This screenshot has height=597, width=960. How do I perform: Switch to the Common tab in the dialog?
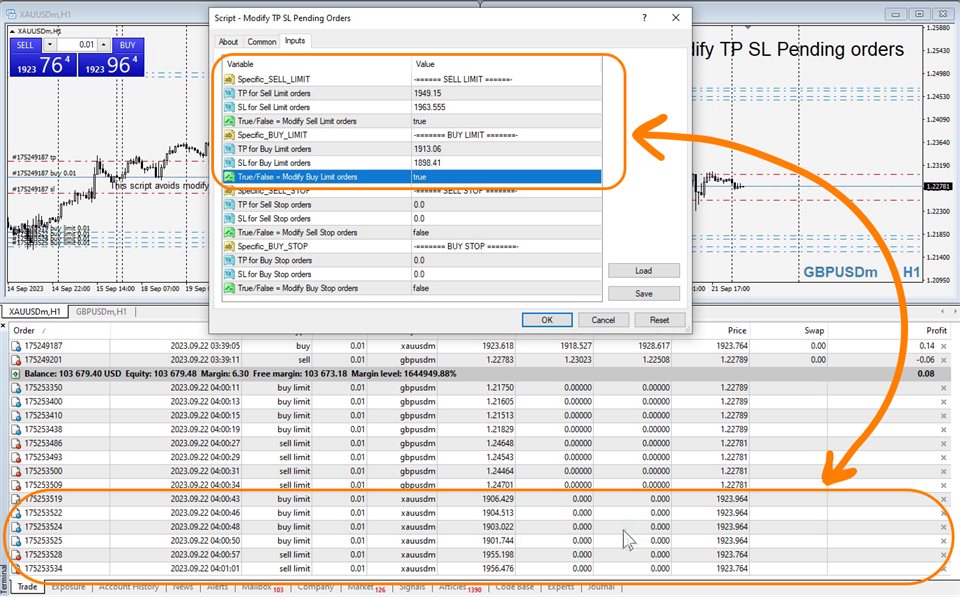coord(262,41)
